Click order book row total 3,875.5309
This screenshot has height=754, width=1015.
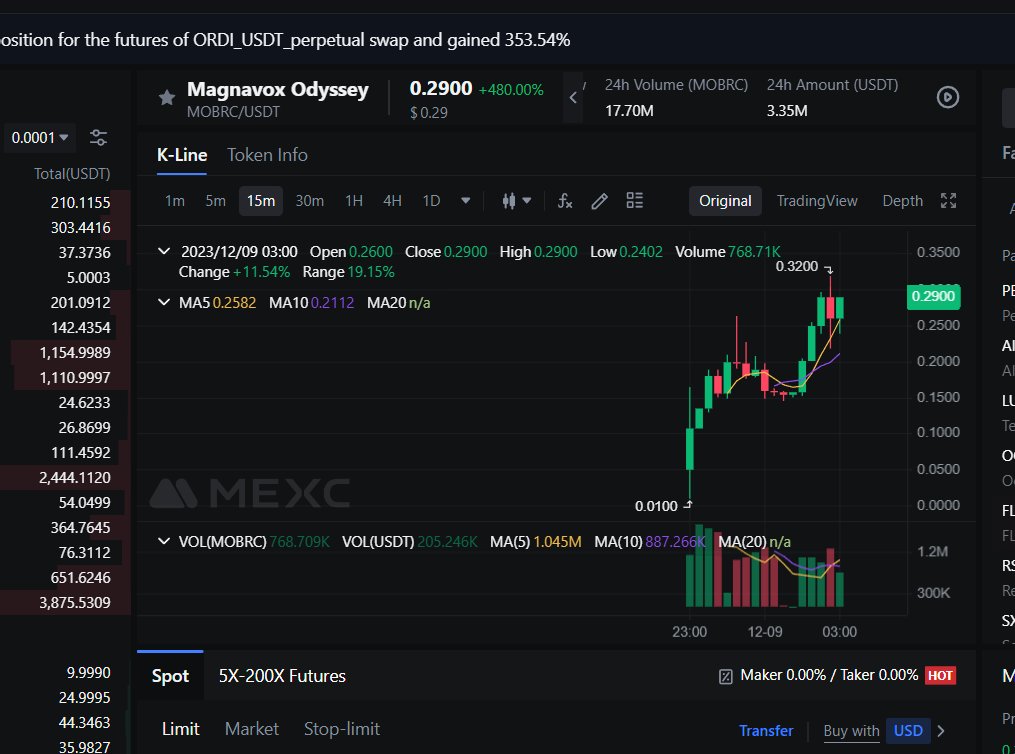point(65,603)
